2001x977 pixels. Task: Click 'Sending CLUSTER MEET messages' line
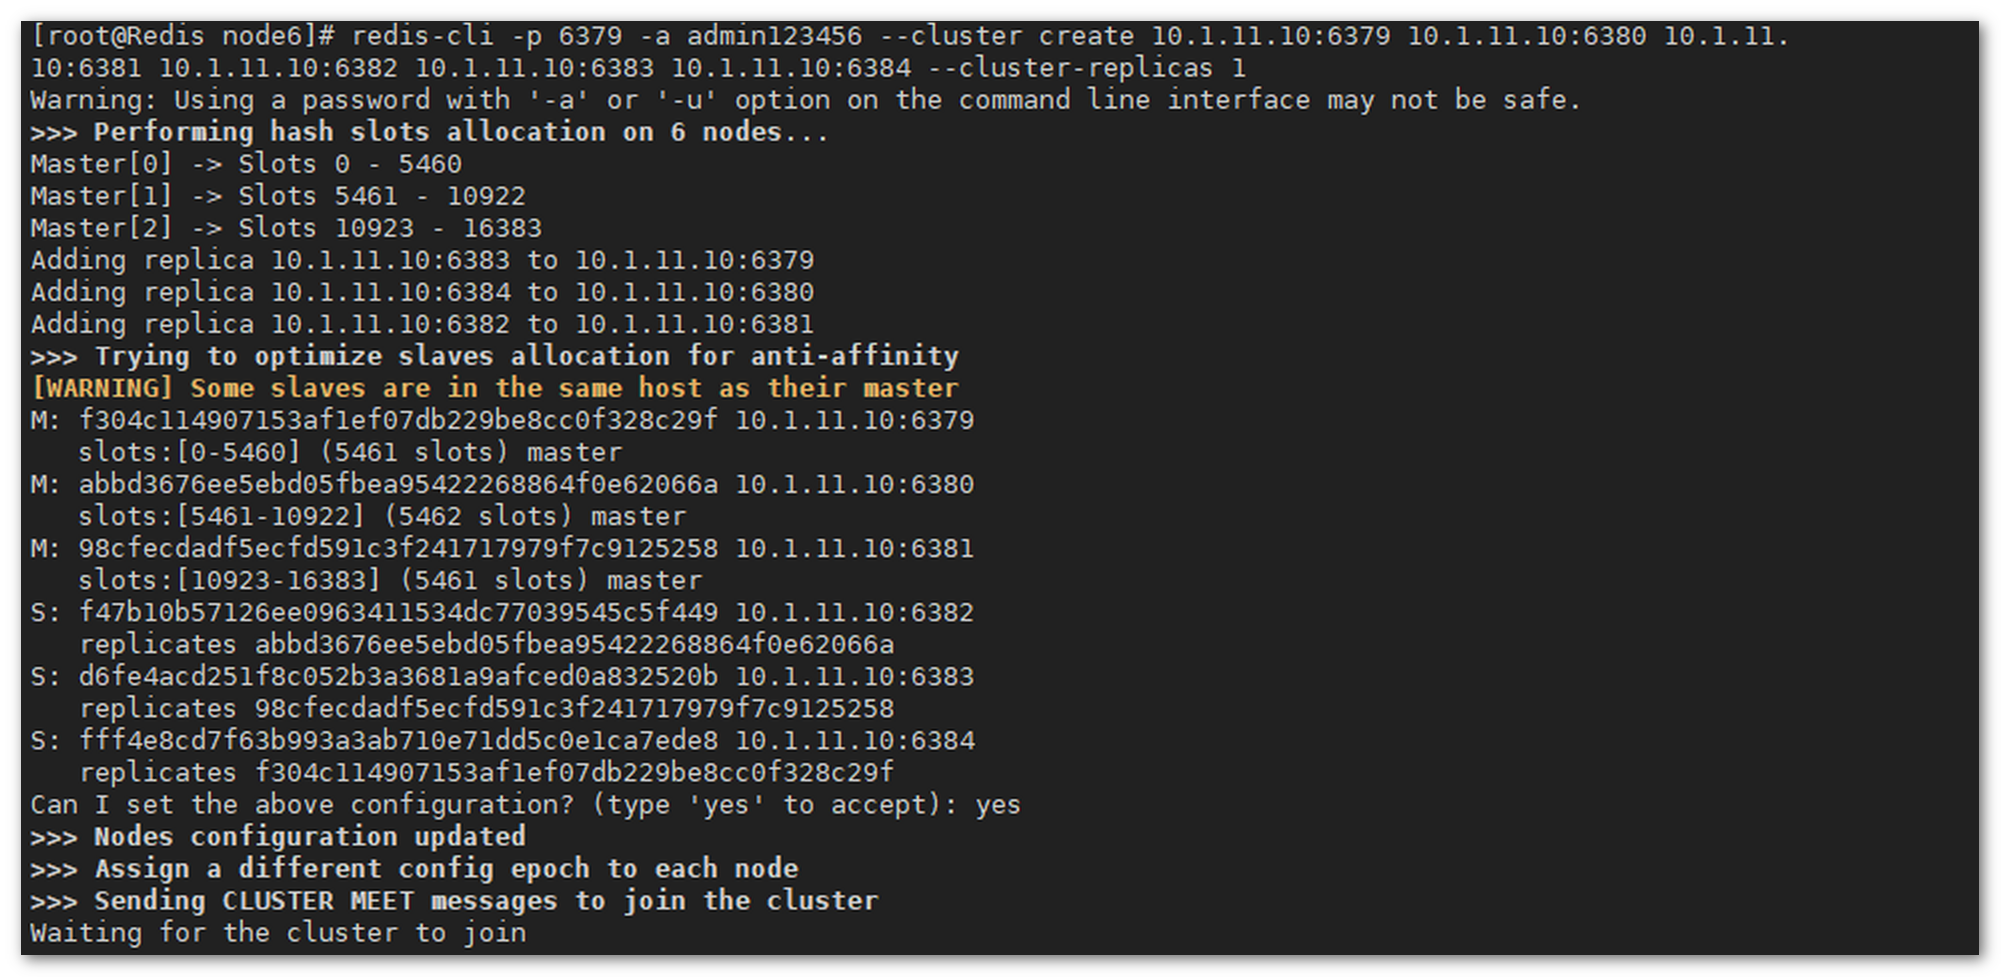tap(454, 900)
